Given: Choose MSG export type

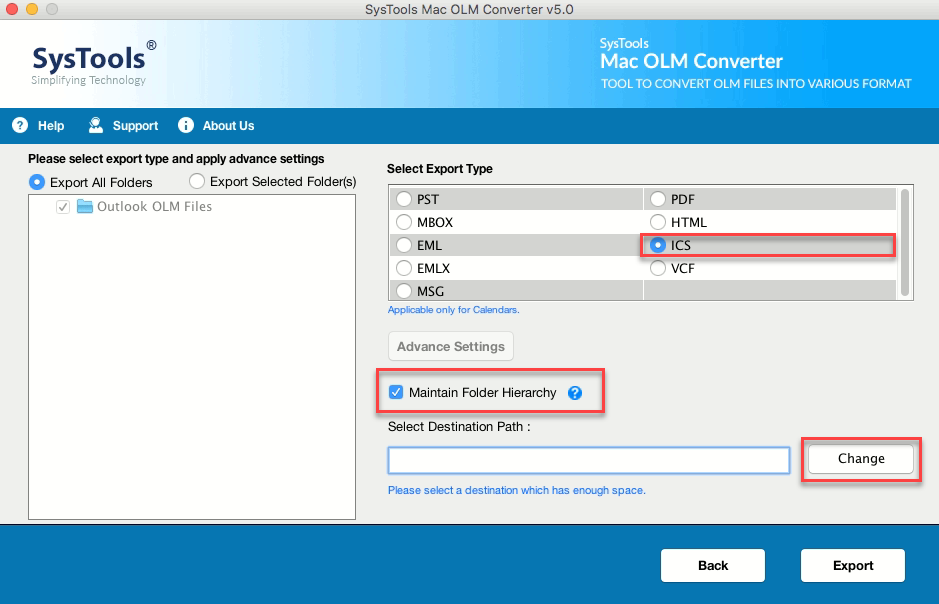Looking at the screenshot, I should (x=404, y=291).
